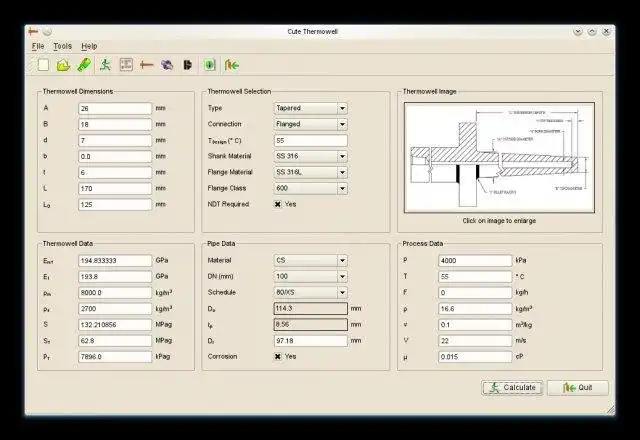This screenshot has height=440, width=640.
Task: Click the purple molecule toolbar icon
Action: [x=167, y=65]
